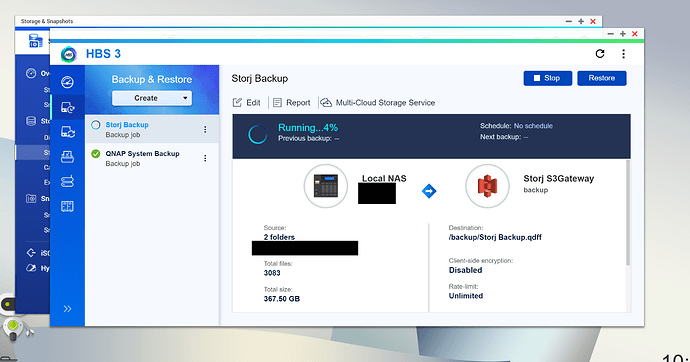The height and width of the screenshot is (362, 690).
Task: Open QNAP System Backup job options menu
Action: tap(205, 158)
